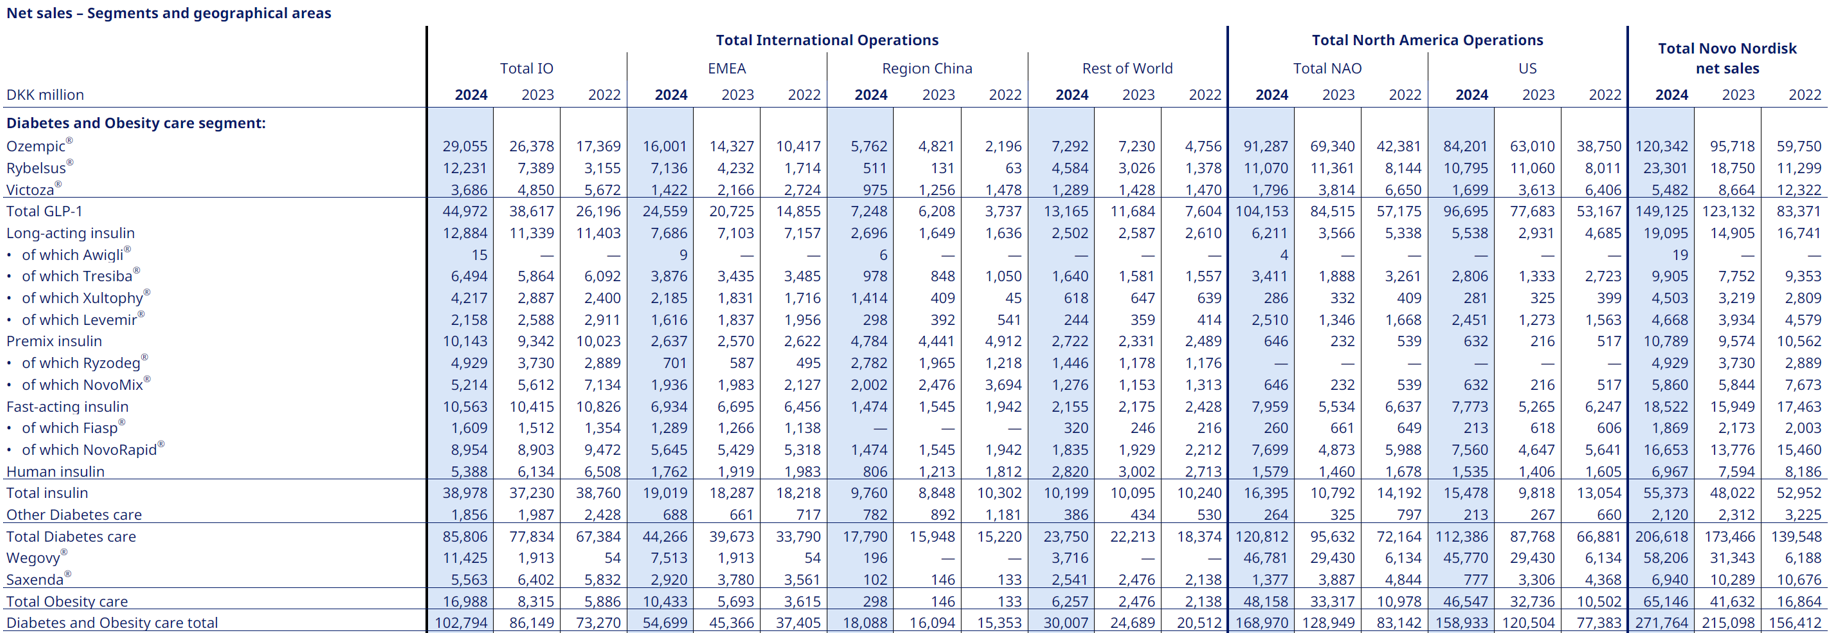Screen dimensions: 1834x634
Task: Click Long-acting insulin net sales value 19,095
Action: [x=1665, y=233]
